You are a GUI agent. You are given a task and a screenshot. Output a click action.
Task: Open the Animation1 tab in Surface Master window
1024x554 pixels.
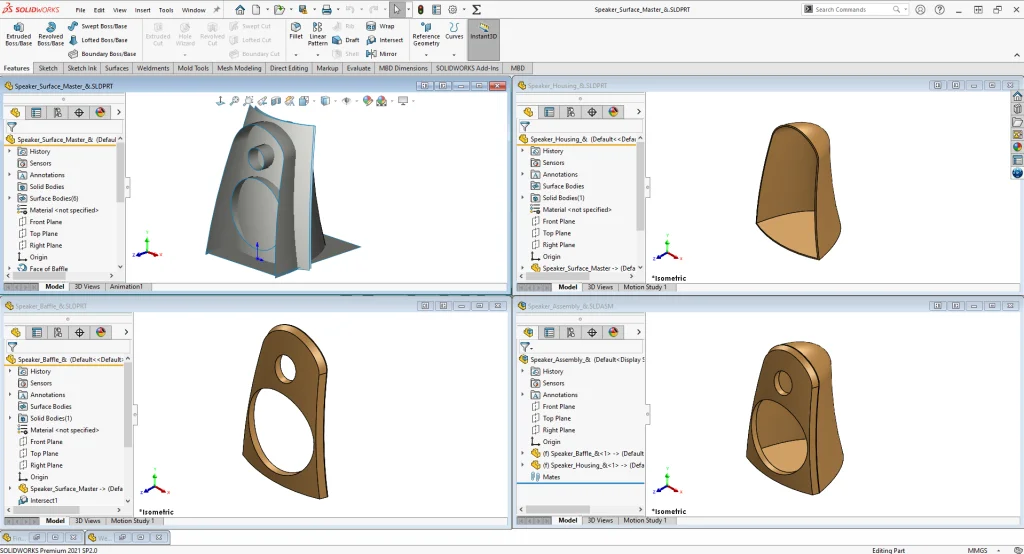coord(126,287)
